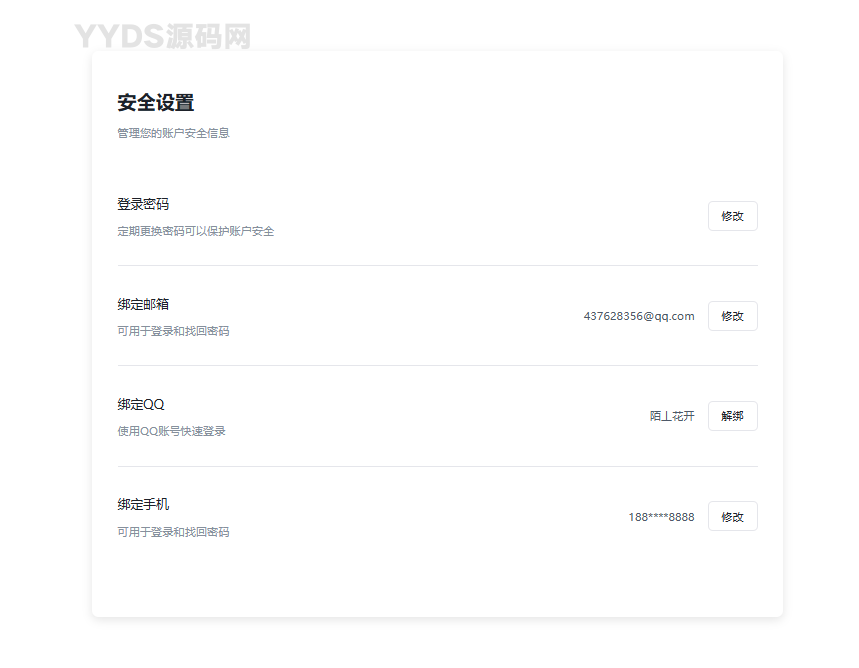The image size is (859, 668).
Task: Click the QQ nickname 陌上花开
Action: click(x=671, y=414)
